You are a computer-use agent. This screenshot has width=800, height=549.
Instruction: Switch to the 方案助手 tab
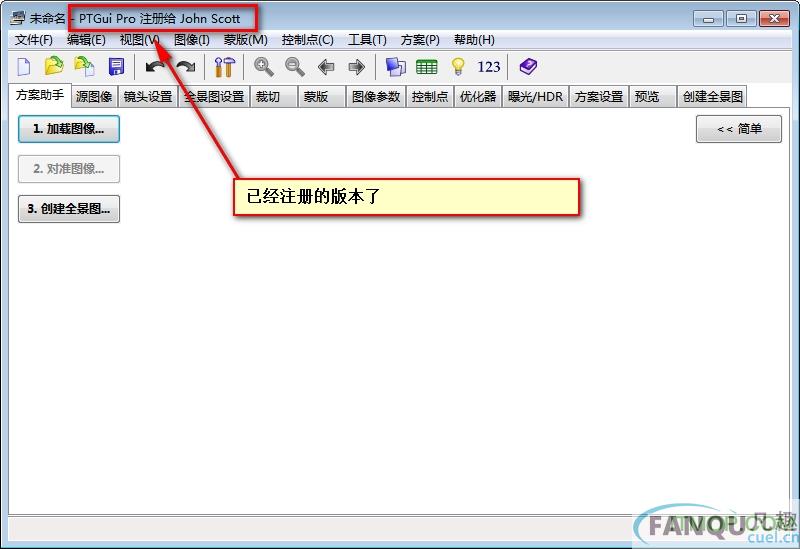tap(40, 95)
